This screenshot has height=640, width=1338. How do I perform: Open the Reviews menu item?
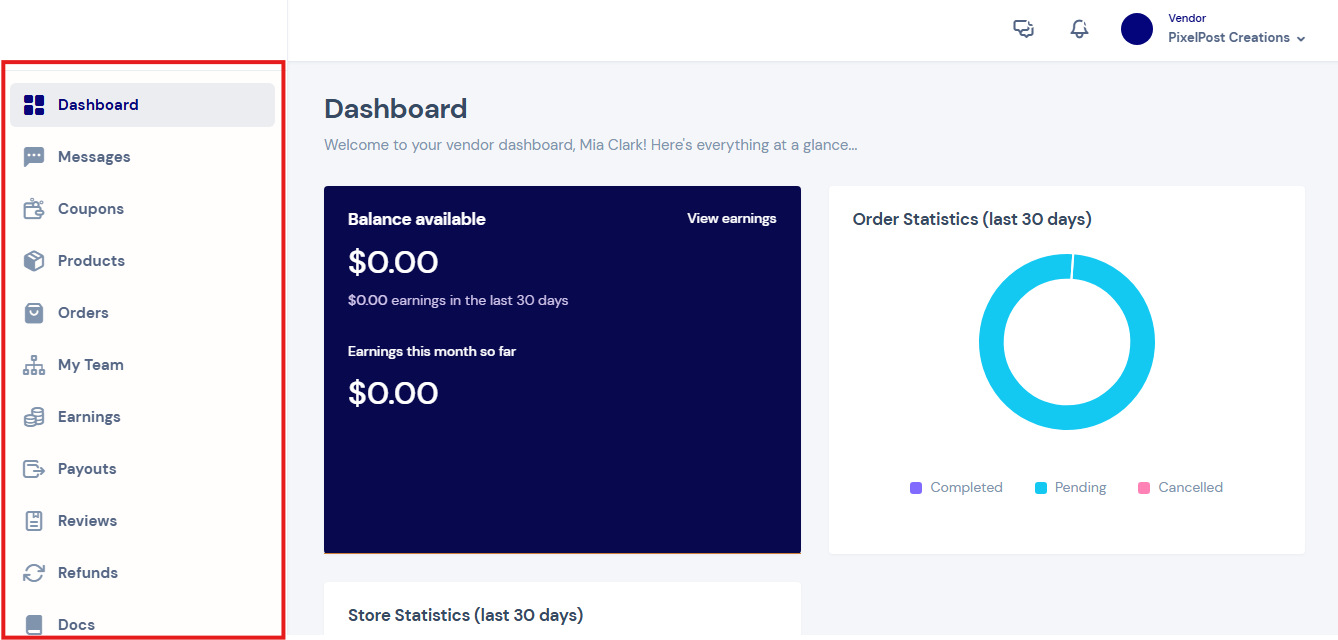point(142,521)
